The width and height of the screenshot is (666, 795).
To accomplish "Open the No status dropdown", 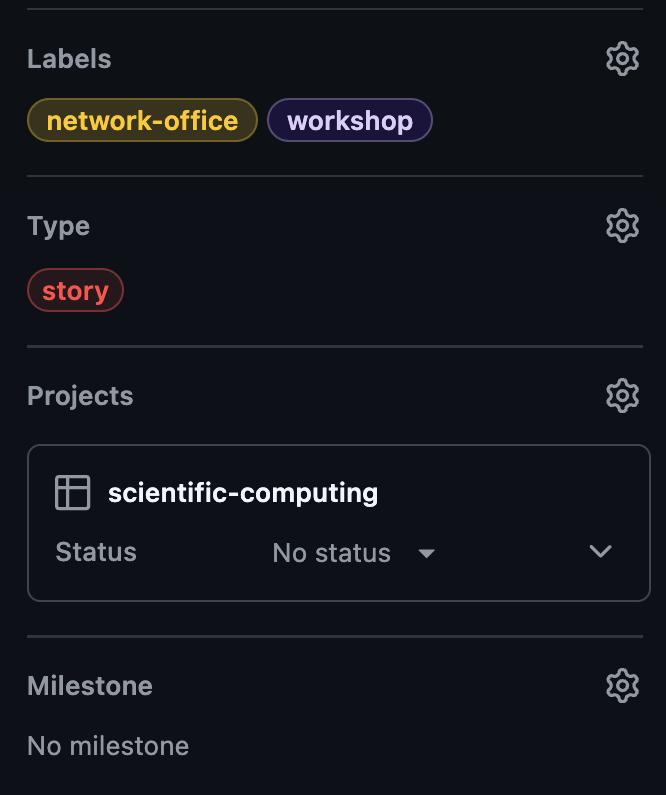I will pyautogui.click(x=353, y=553).
